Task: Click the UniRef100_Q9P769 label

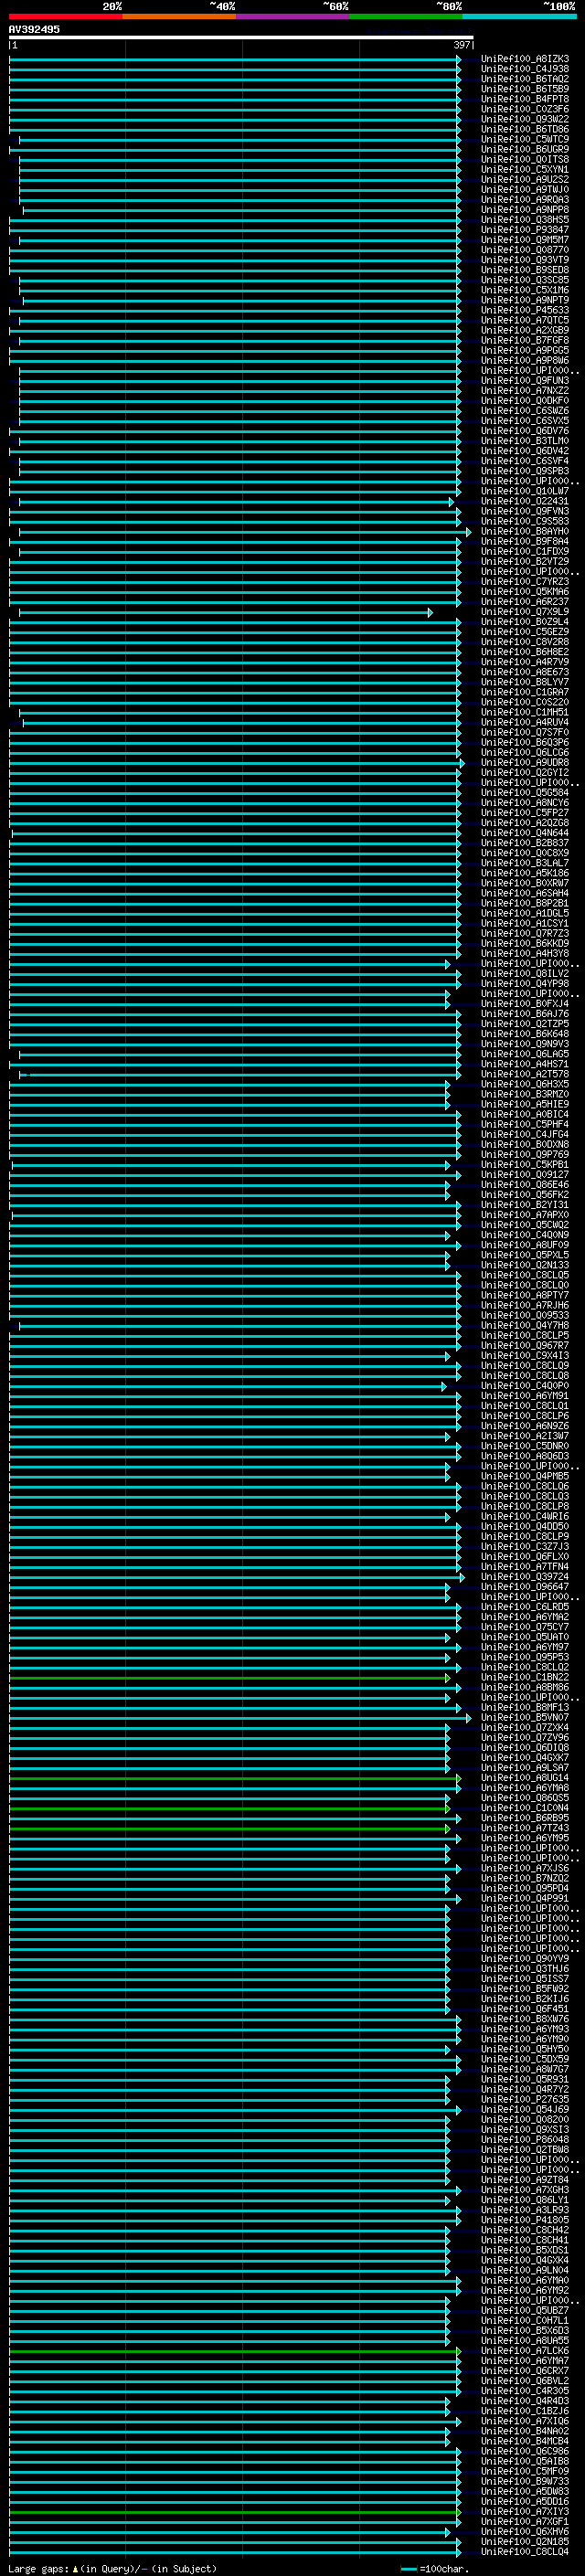Action: tap(525, 1155)
